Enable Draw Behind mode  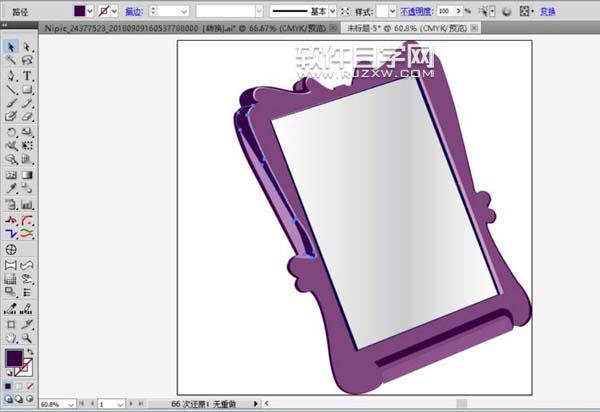click(x=19, y=399)
